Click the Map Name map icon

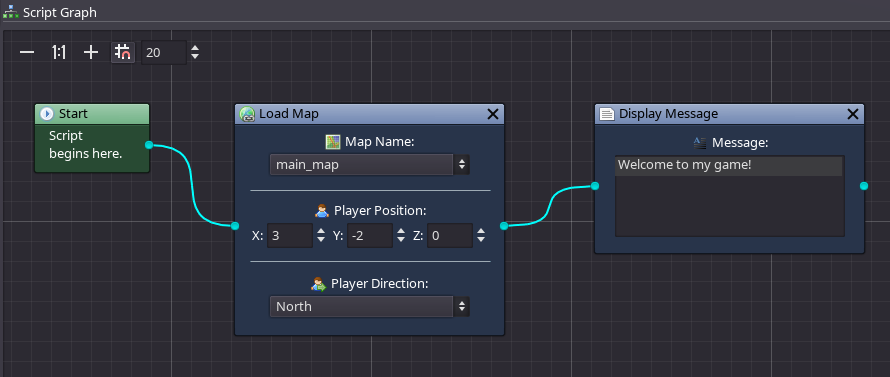[x=333, y=142]
